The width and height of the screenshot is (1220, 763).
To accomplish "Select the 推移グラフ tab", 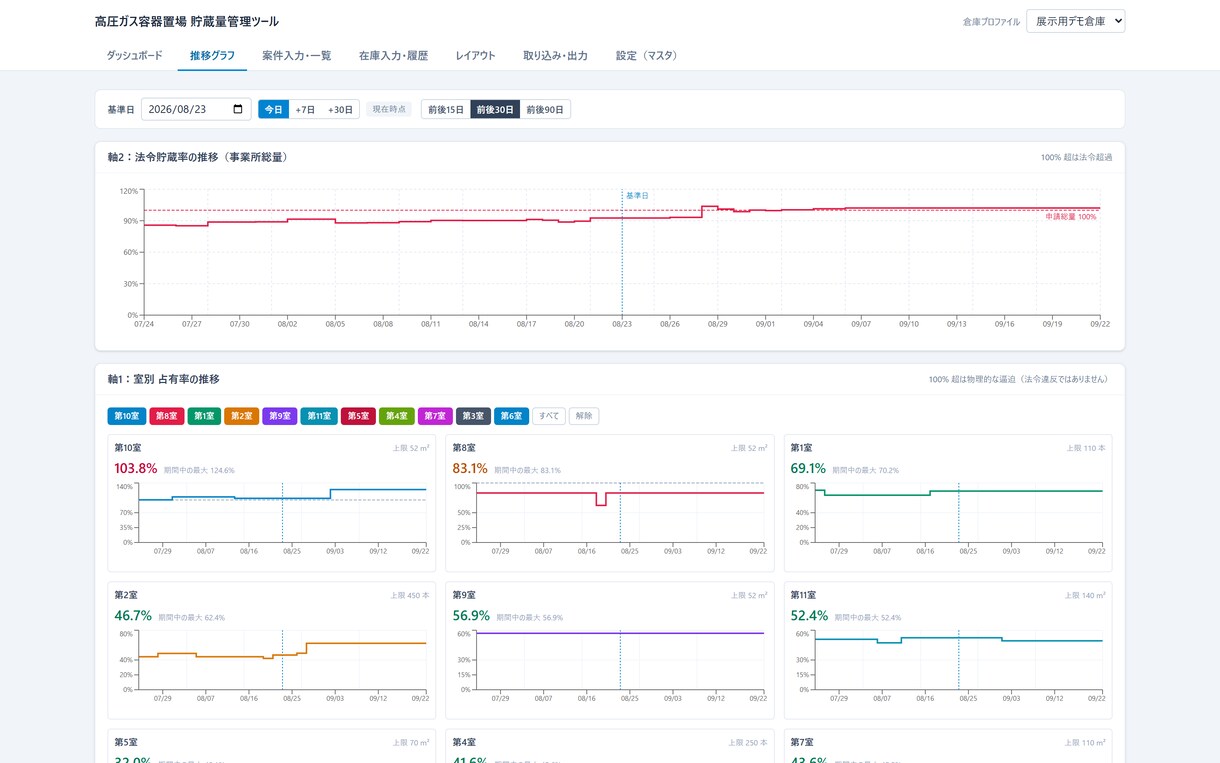I will [212, 56].
